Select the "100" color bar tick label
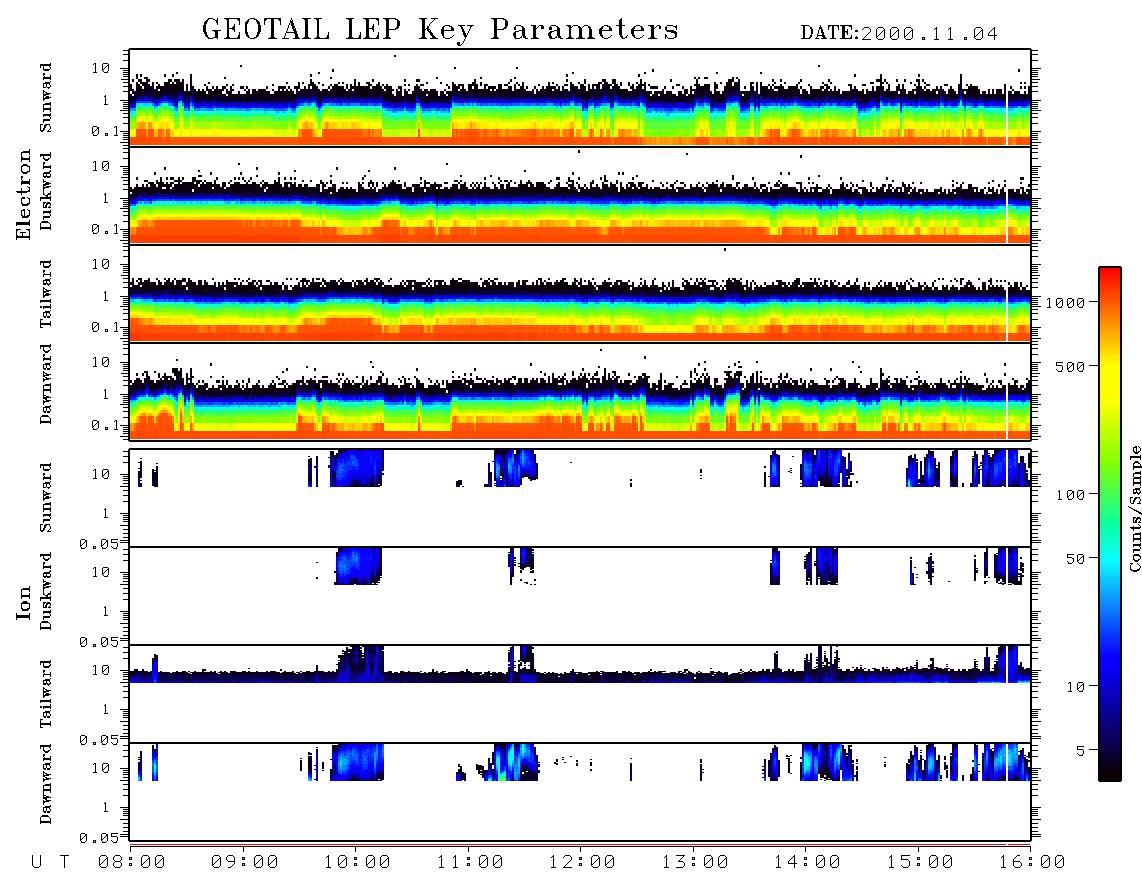This screenshot has width=1142, height=880. 1070,495
